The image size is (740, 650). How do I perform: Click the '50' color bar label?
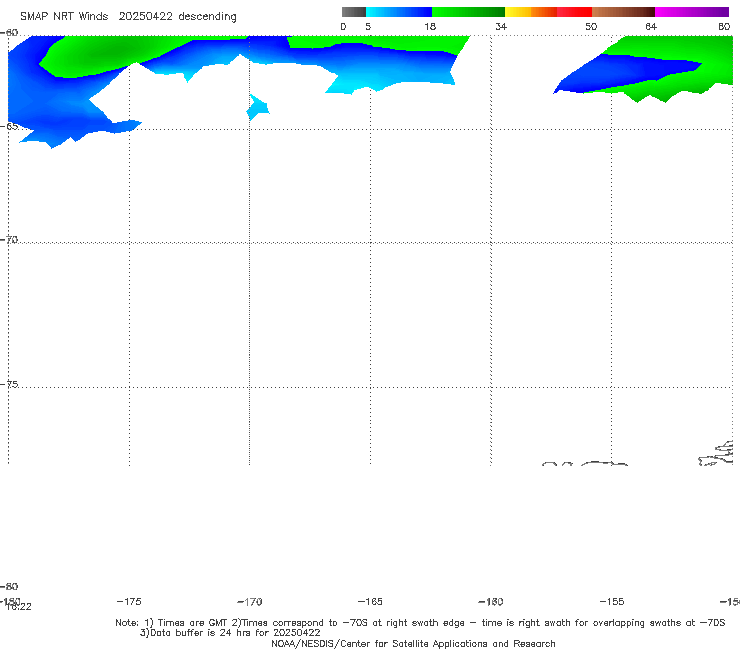click(591, 26)
